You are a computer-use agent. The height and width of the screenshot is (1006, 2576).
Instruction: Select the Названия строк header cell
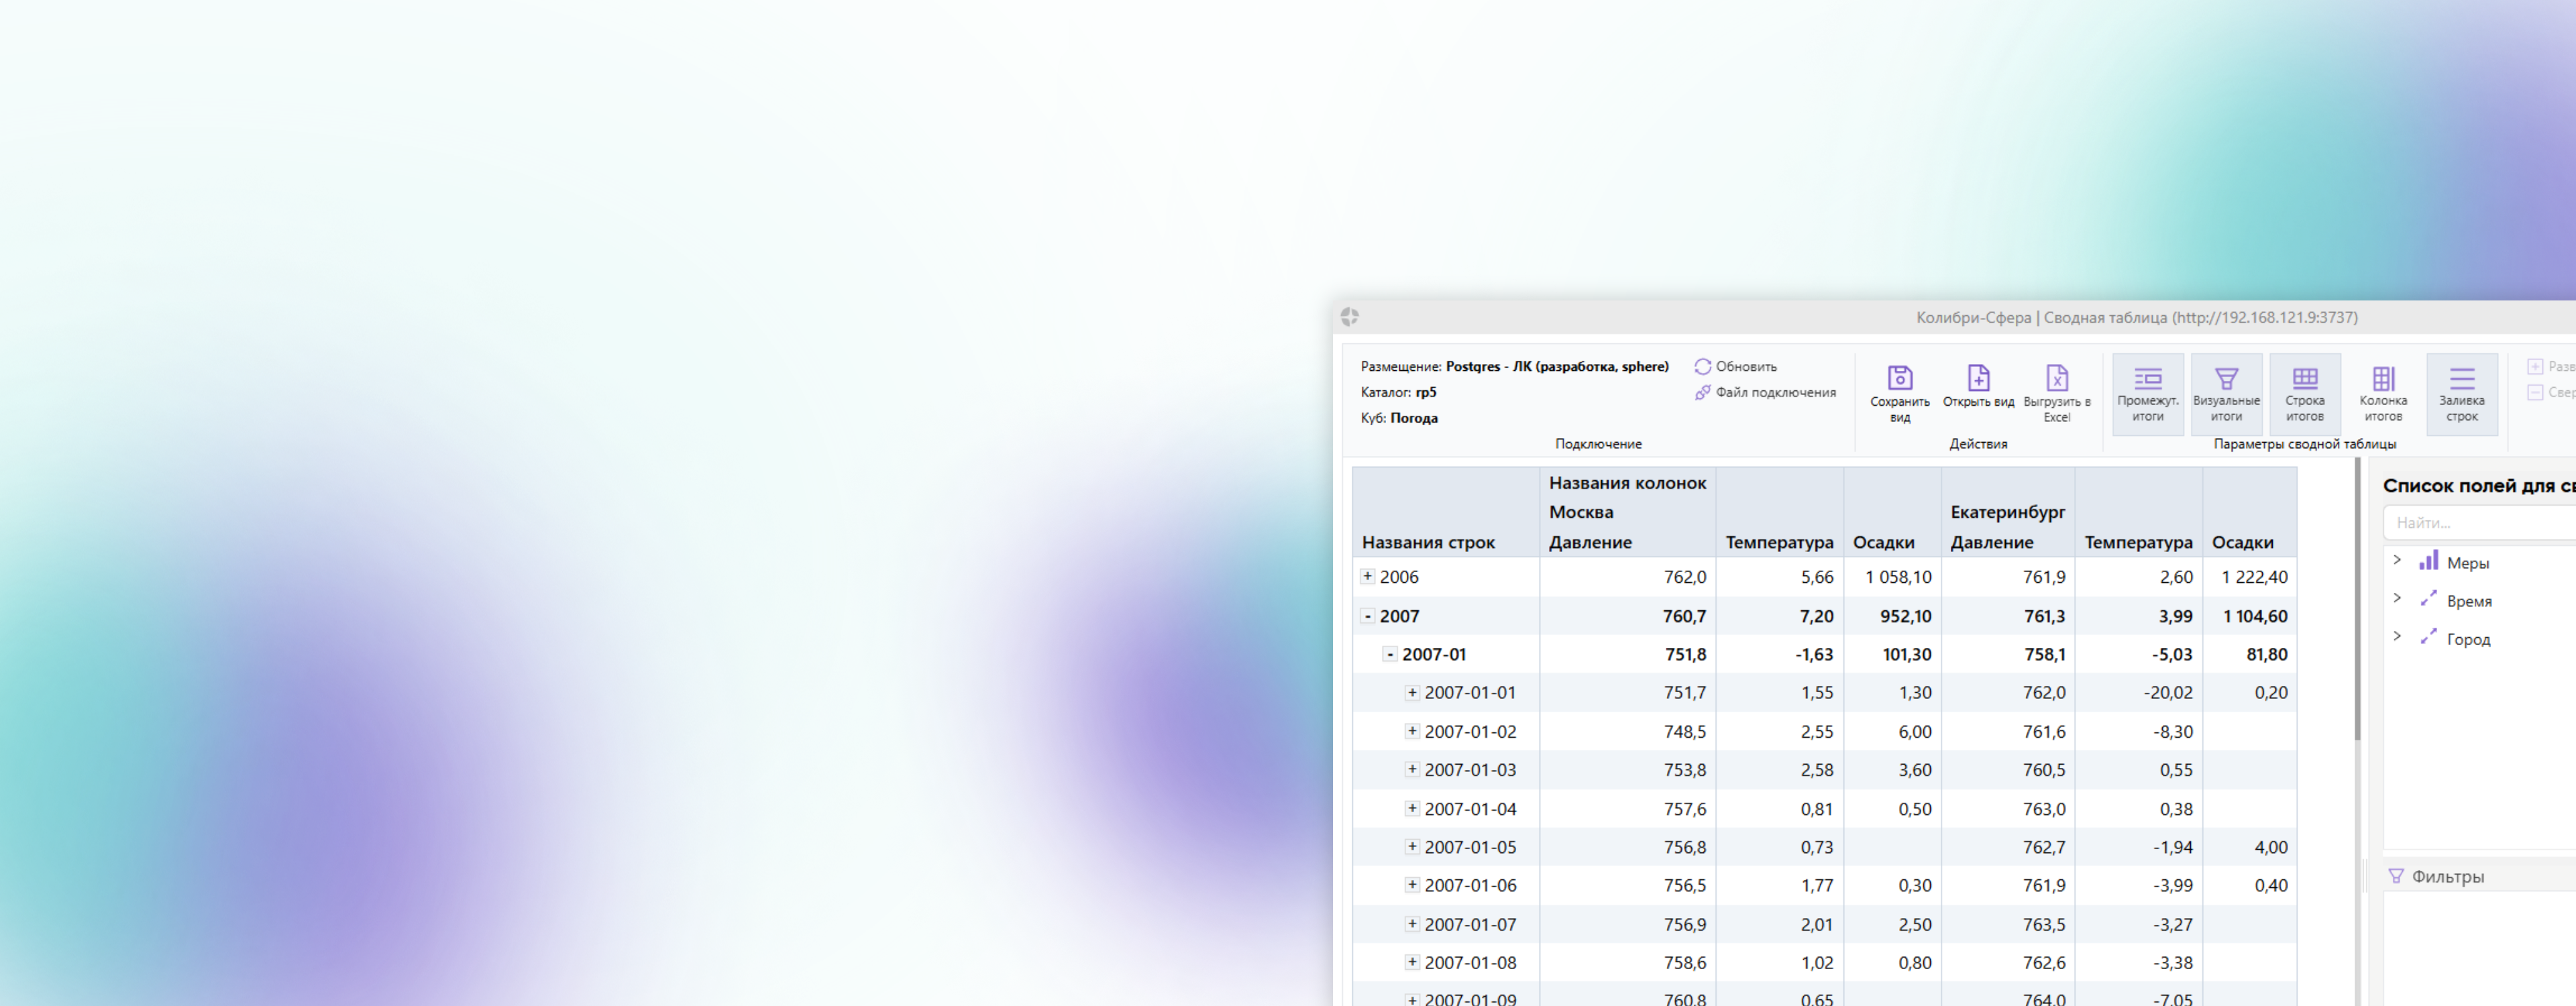(1446, 512)
